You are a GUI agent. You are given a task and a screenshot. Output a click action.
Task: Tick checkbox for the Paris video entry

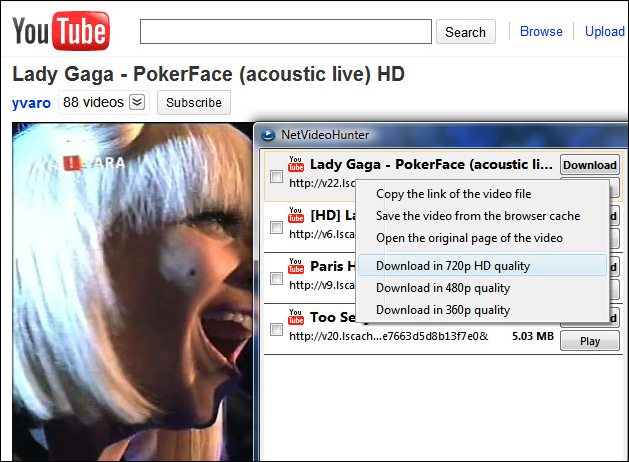[x=276, y=278]
